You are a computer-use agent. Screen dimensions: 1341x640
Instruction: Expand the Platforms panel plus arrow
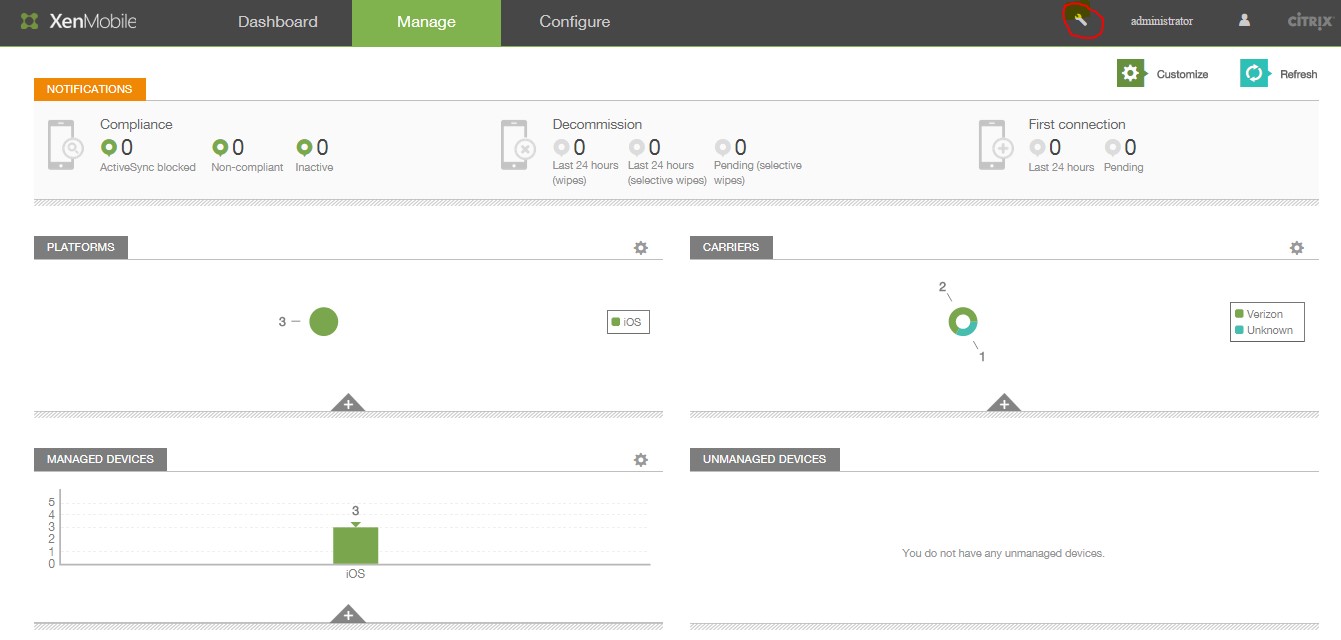coord(348,403)
